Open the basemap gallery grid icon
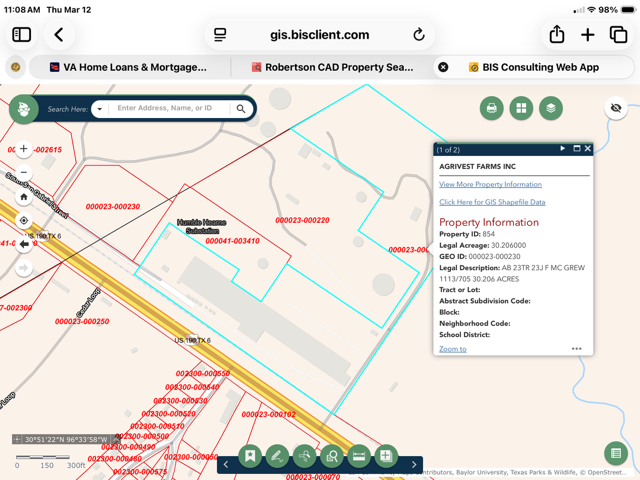Image resolution: width=640 pixels, height=480 pixels. click(x=521, y=108)
